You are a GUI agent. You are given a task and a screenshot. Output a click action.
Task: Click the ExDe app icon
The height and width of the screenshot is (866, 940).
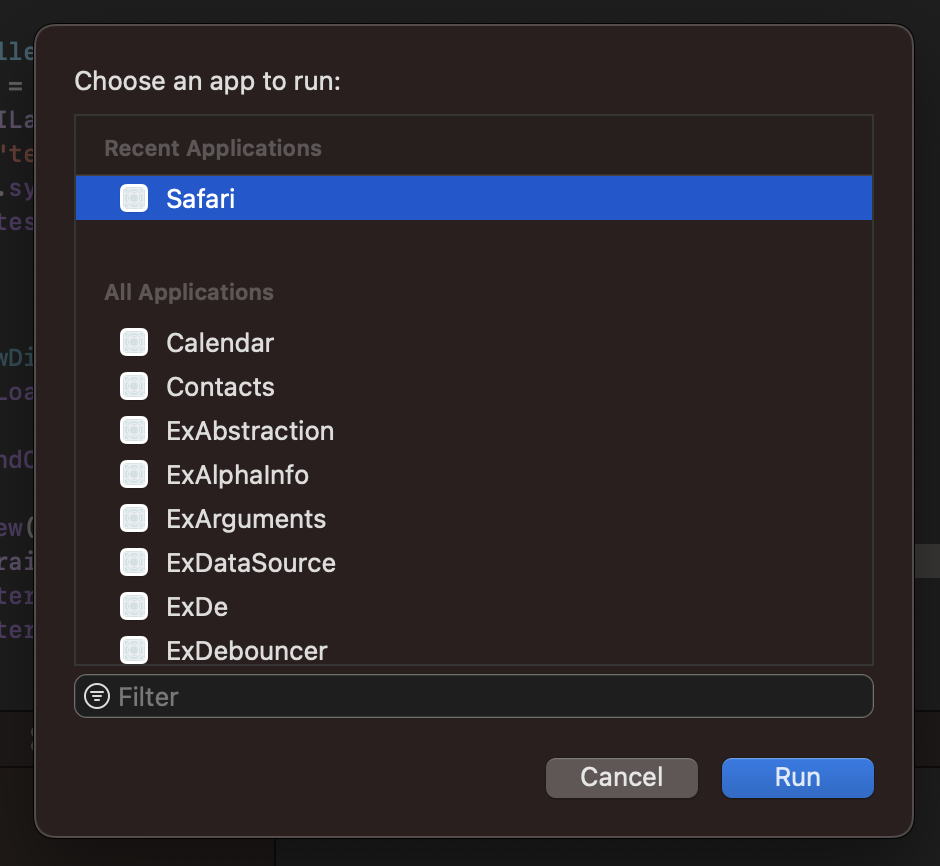pos(134,606)
